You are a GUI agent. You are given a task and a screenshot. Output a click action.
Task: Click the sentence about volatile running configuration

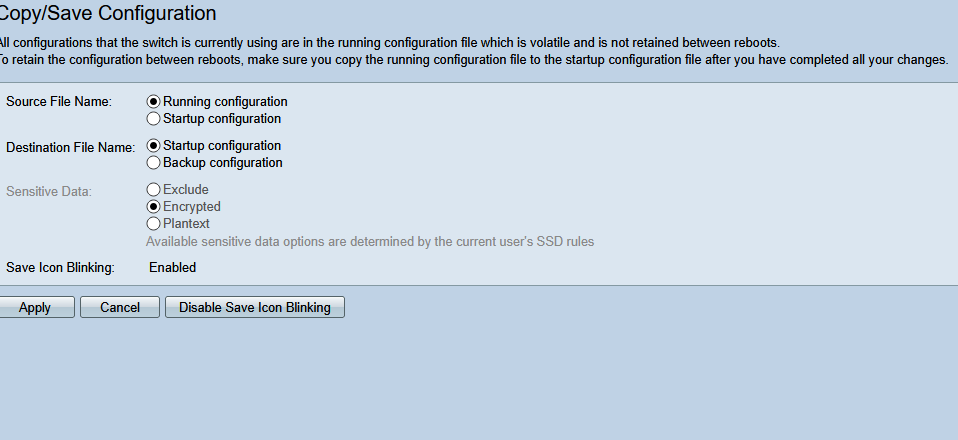[388, 43]
